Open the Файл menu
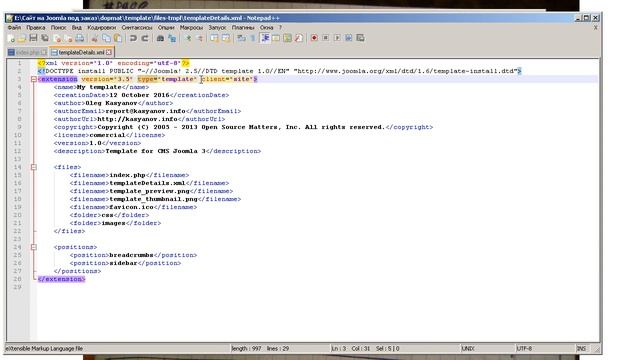This screenshot has width=640, height=360. point(14,28)
